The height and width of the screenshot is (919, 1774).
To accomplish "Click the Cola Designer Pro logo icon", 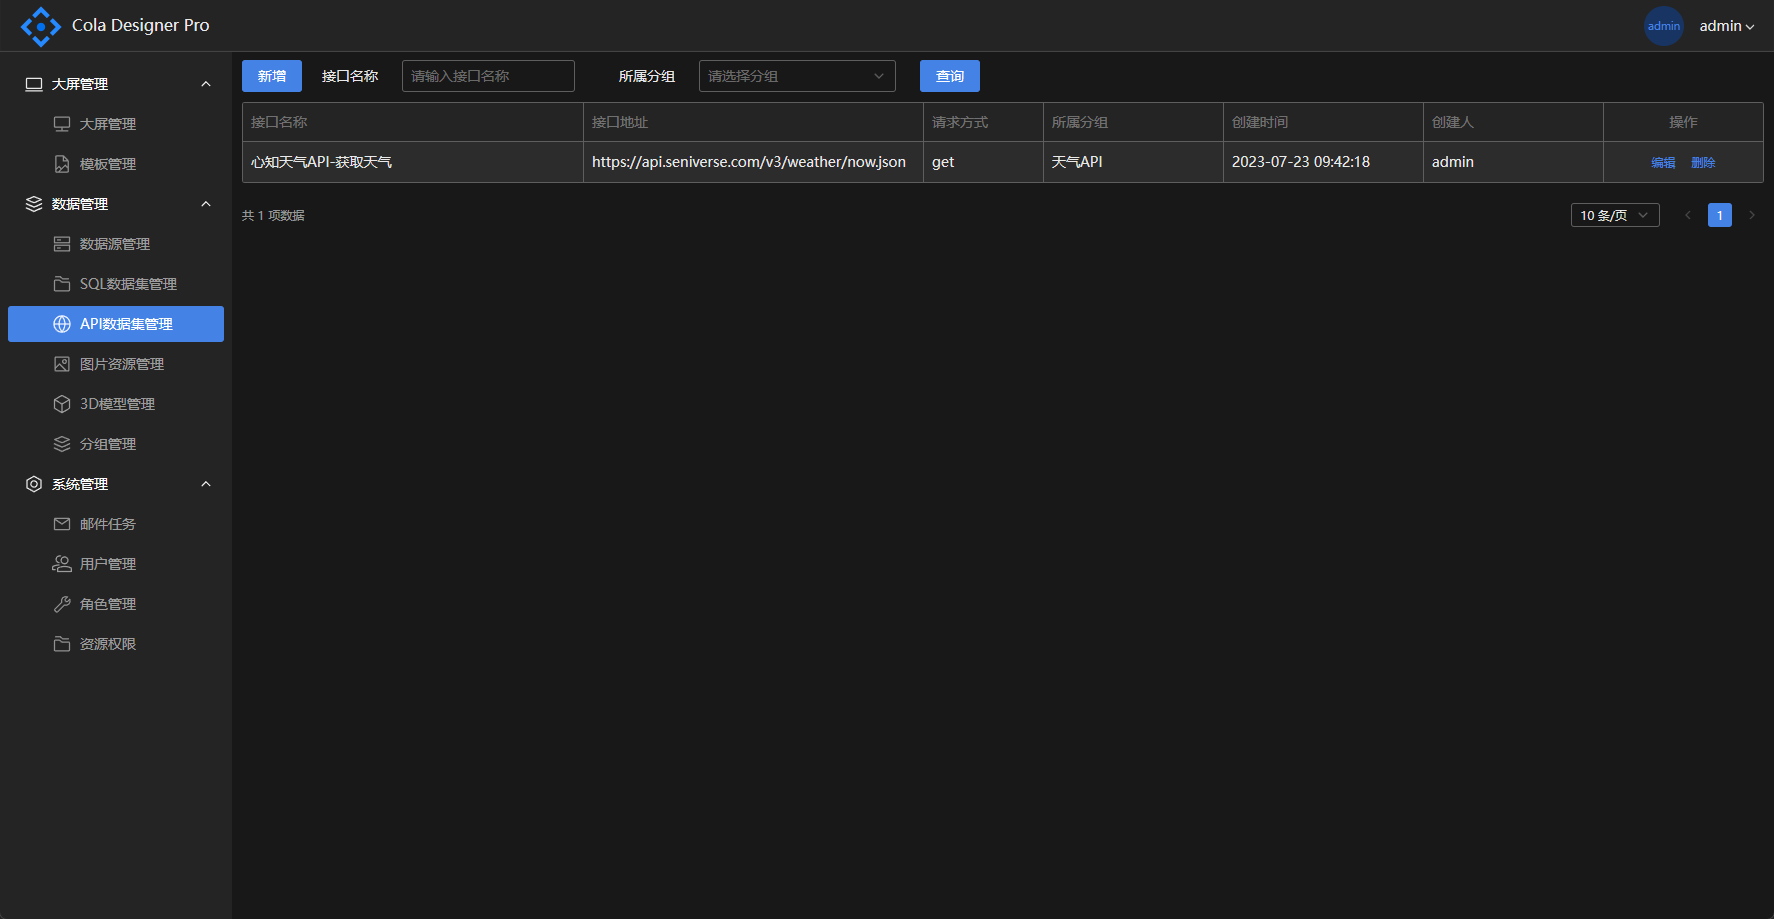I will tap(40, 26).
